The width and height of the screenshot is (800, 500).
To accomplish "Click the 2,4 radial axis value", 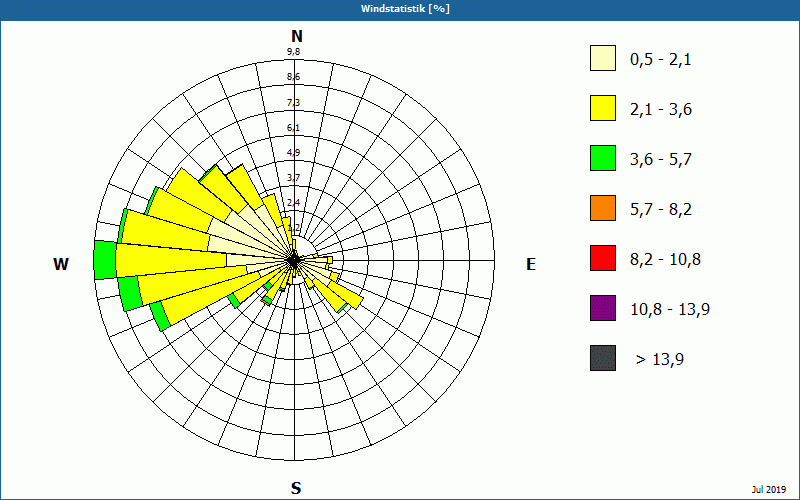I will 293,203.
